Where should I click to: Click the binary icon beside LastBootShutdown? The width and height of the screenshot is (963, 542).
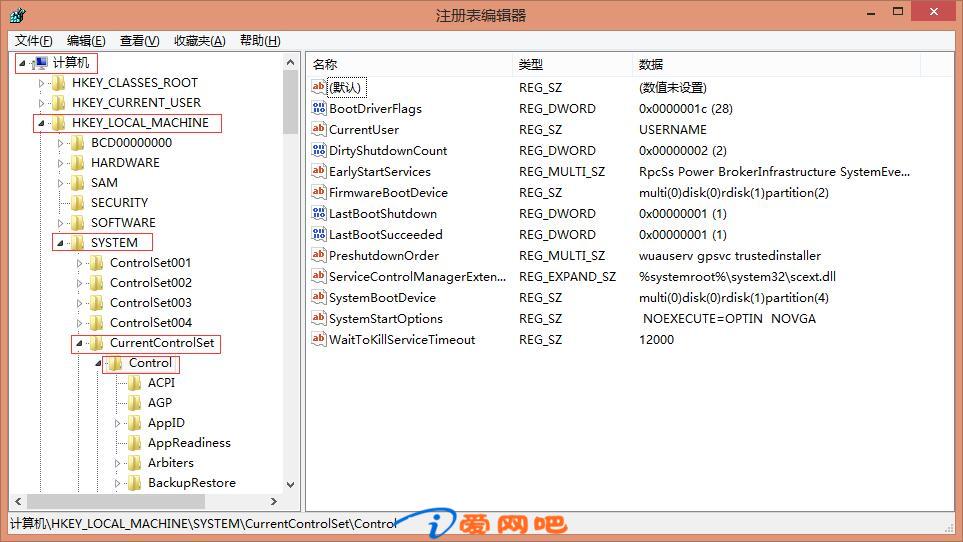pos(318,213)
